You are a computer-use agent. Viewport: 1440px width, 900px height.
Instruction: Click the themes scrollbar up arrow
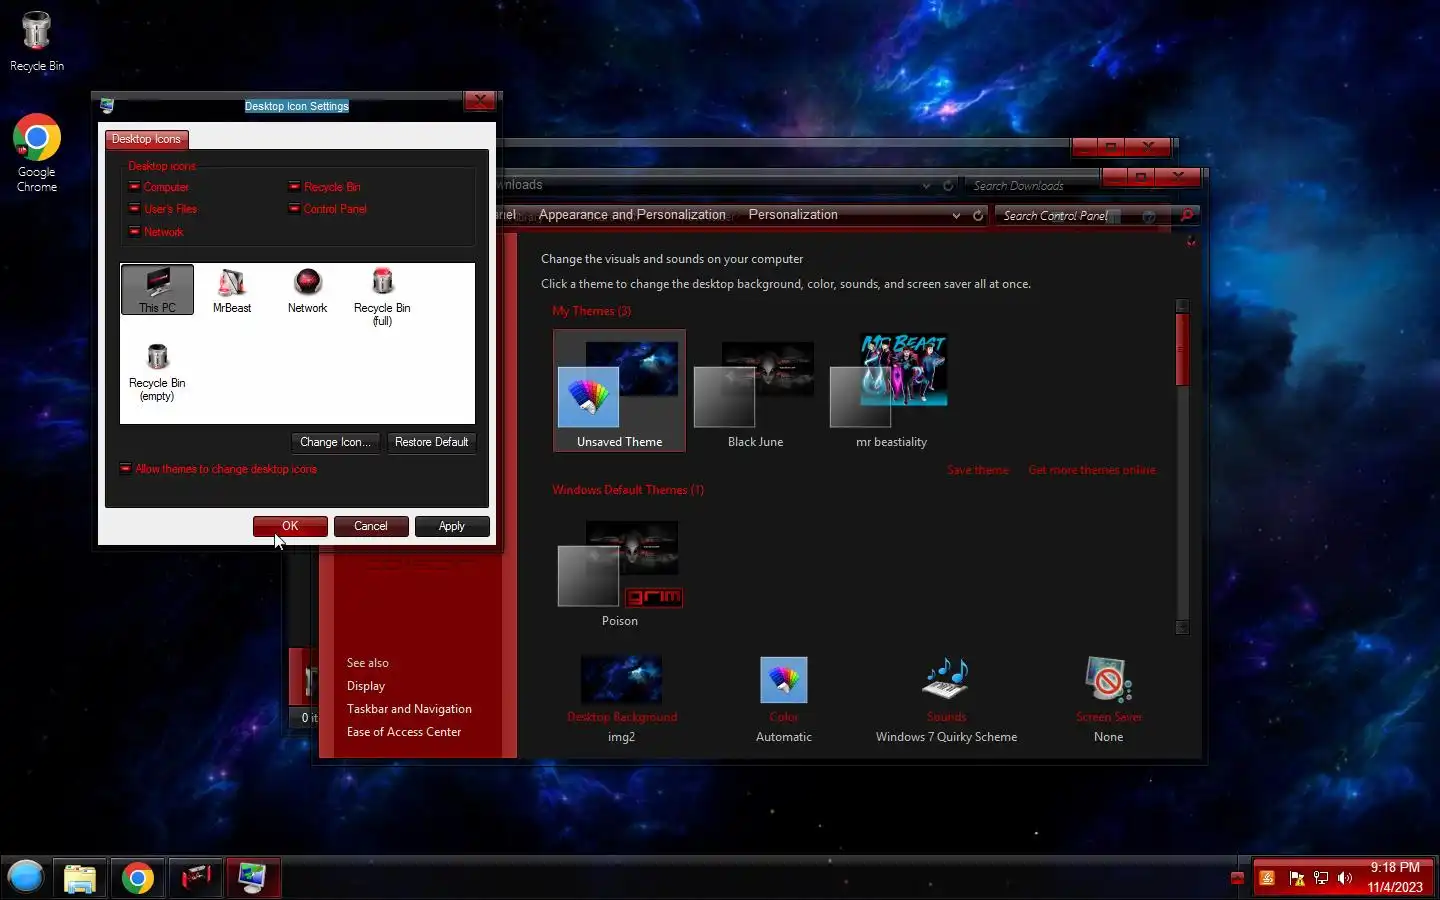point(1182,305)
